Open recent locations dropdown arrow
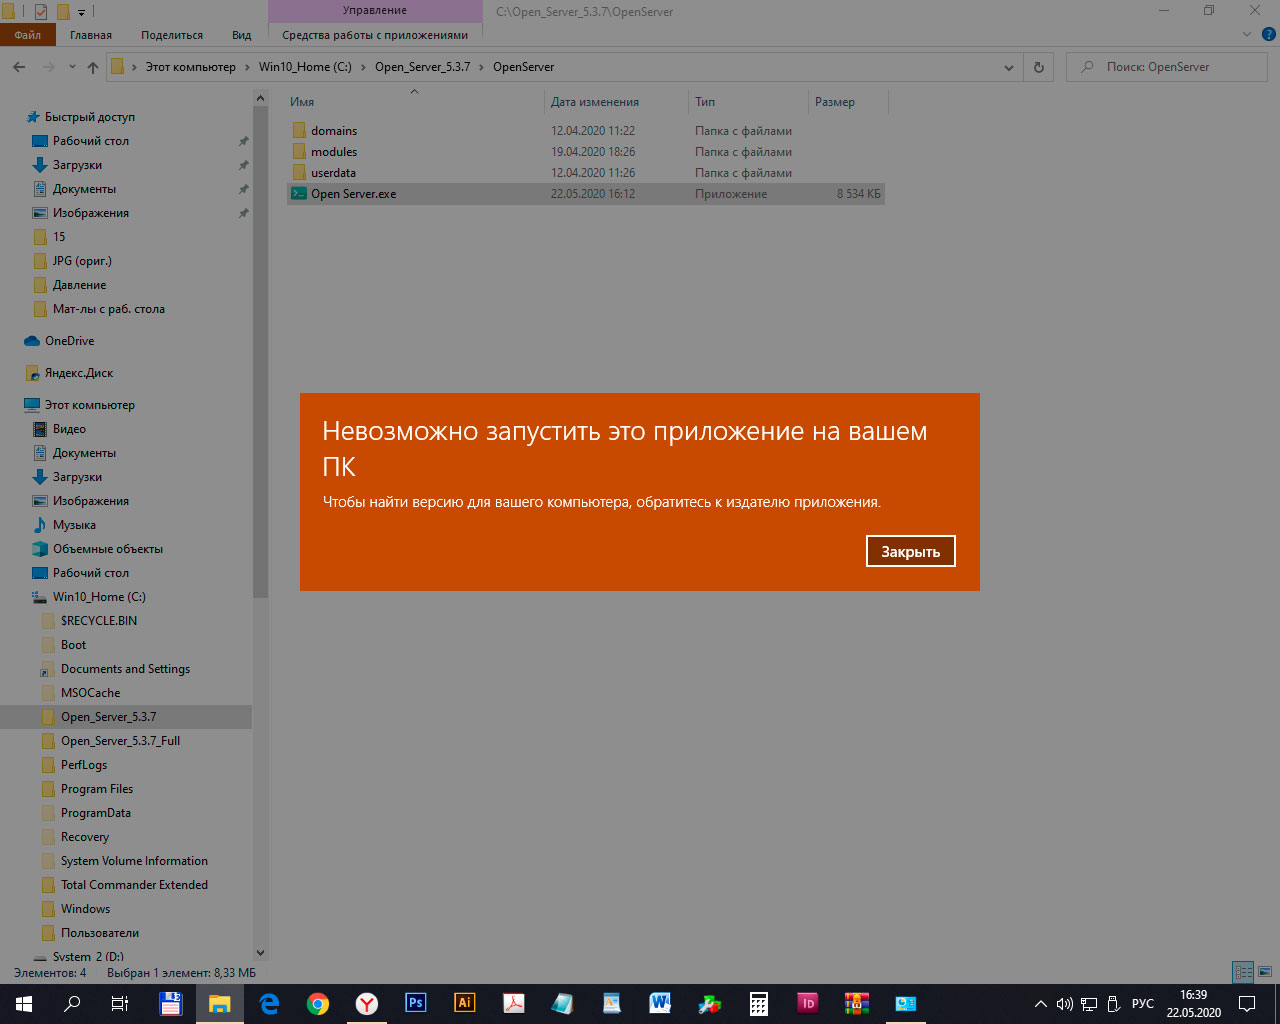Image resolution: width=1280 pixels, height=1024 pixels. click(72, 67)
